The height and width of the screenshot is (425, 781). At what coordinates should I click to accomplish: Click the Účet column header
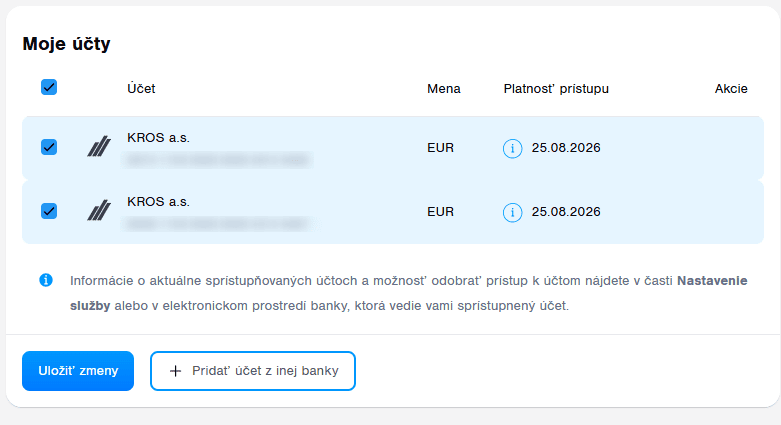click(141, 89)
